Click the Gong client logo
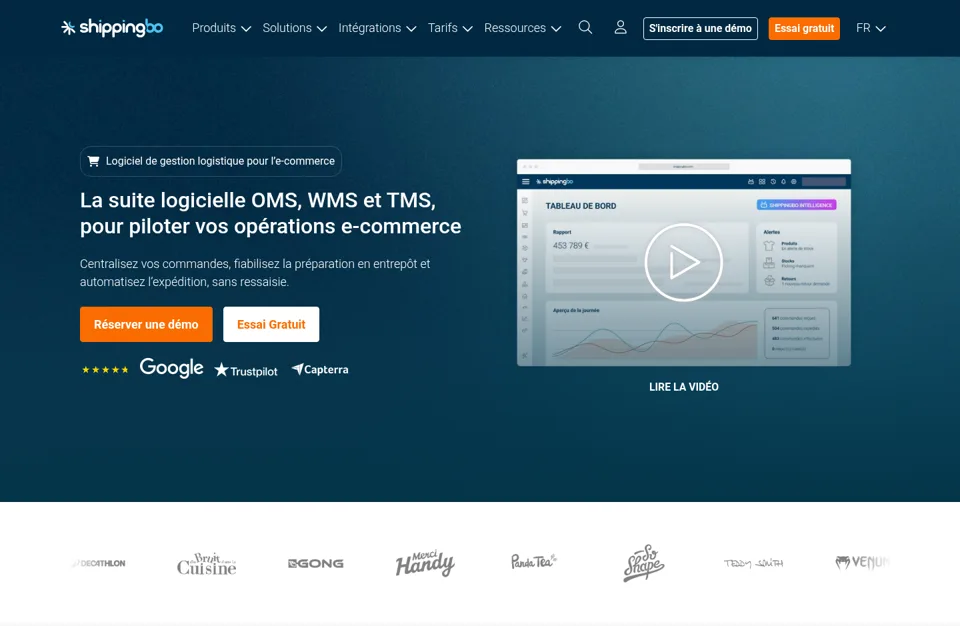 tap(316, 563)
